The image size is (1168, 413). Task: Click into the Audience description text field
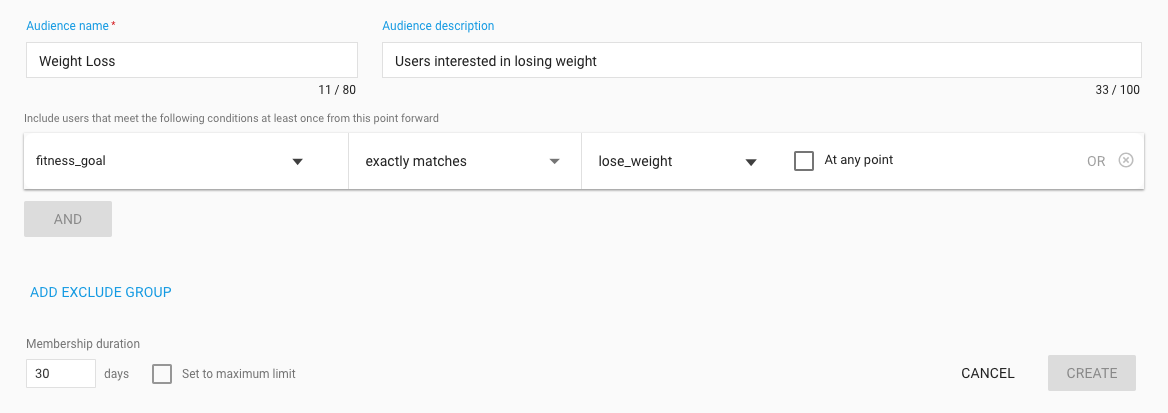pyautogui.click(x=761, y=60)
